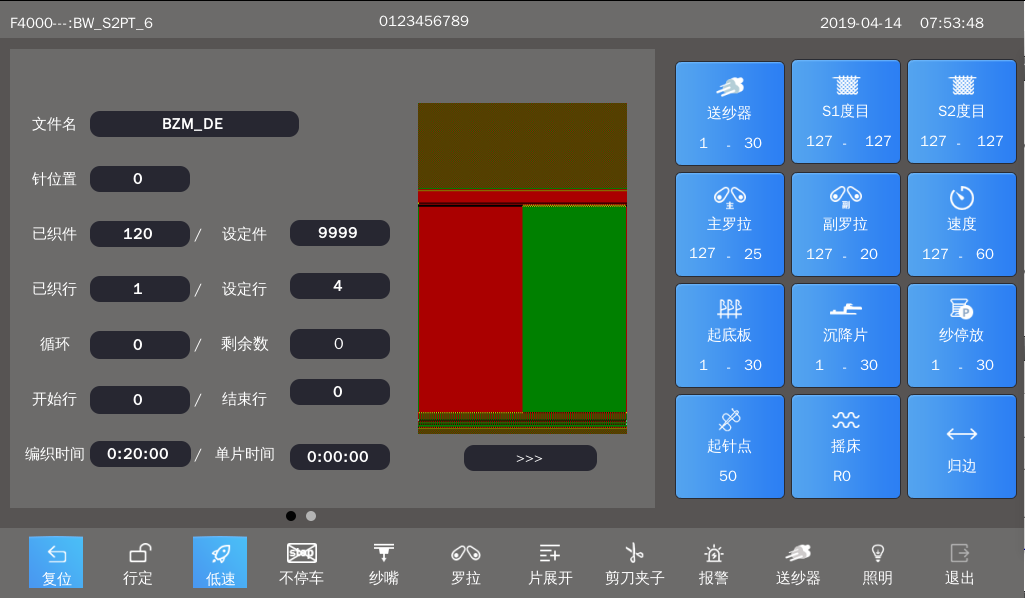
Task: Expand the pattern preview with >>> button
Action: click(x=530, y=458)
